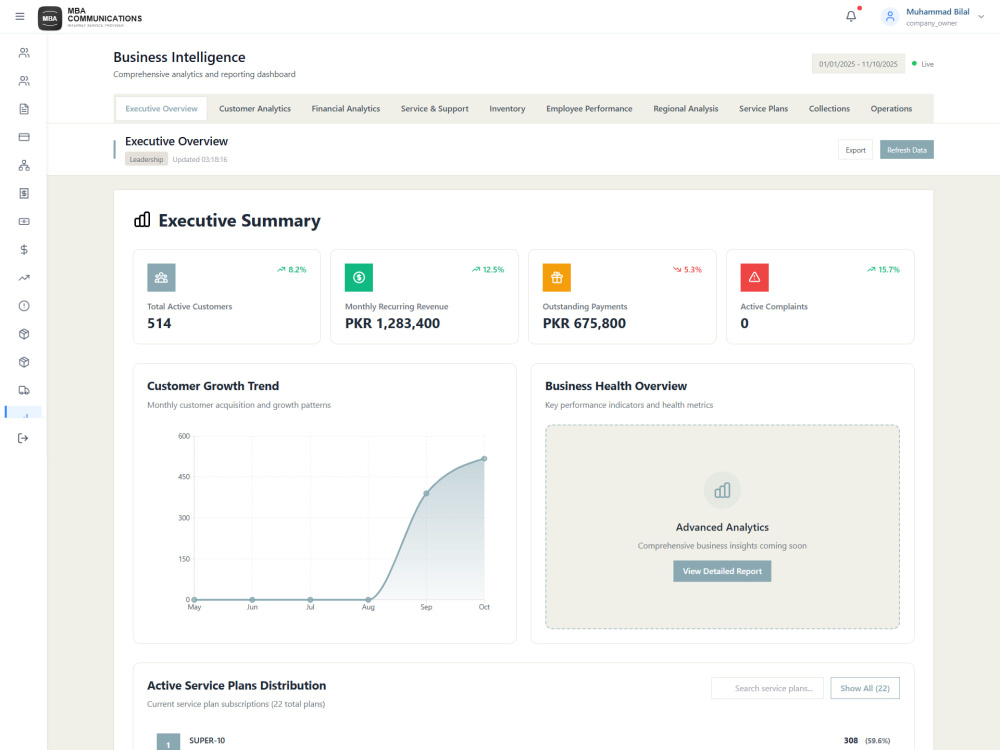Open the dollar sign sidebar icon
Image resolution: width=1000 pixels, height=750 pixels.
[x=24, y=249]
